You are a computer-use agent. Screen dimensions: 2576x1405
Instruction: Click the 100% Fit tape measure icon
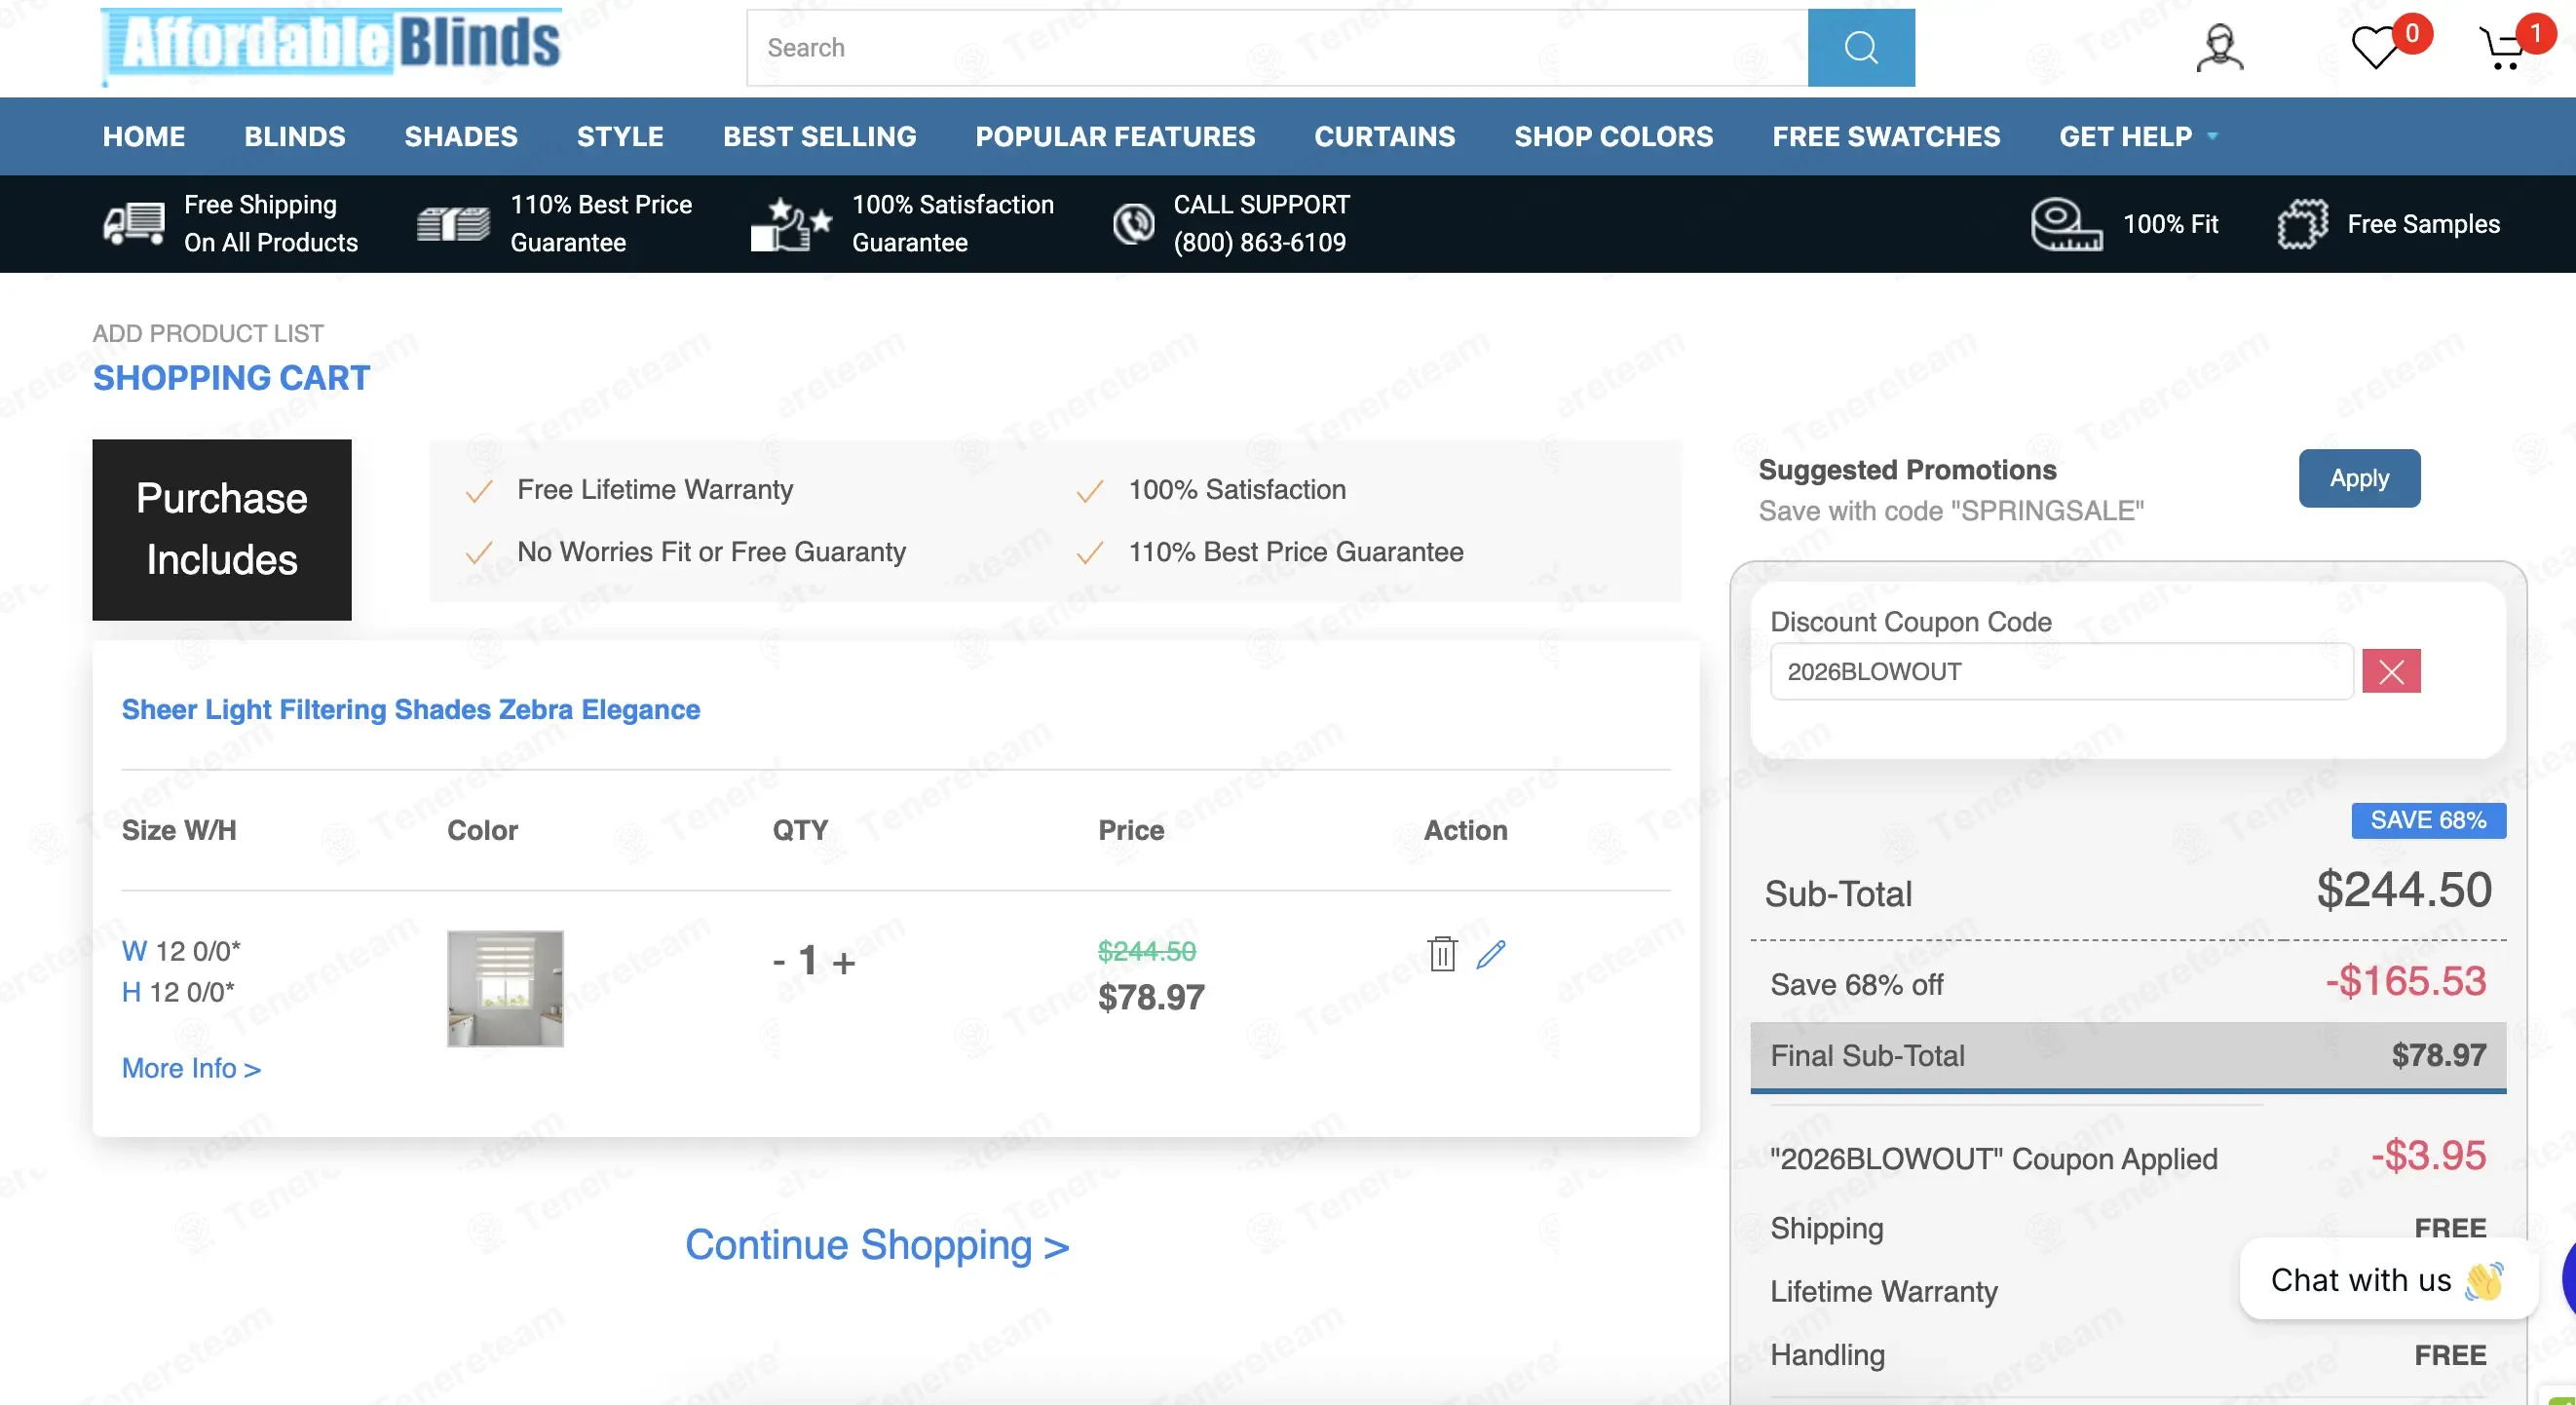pos(2066,224)
